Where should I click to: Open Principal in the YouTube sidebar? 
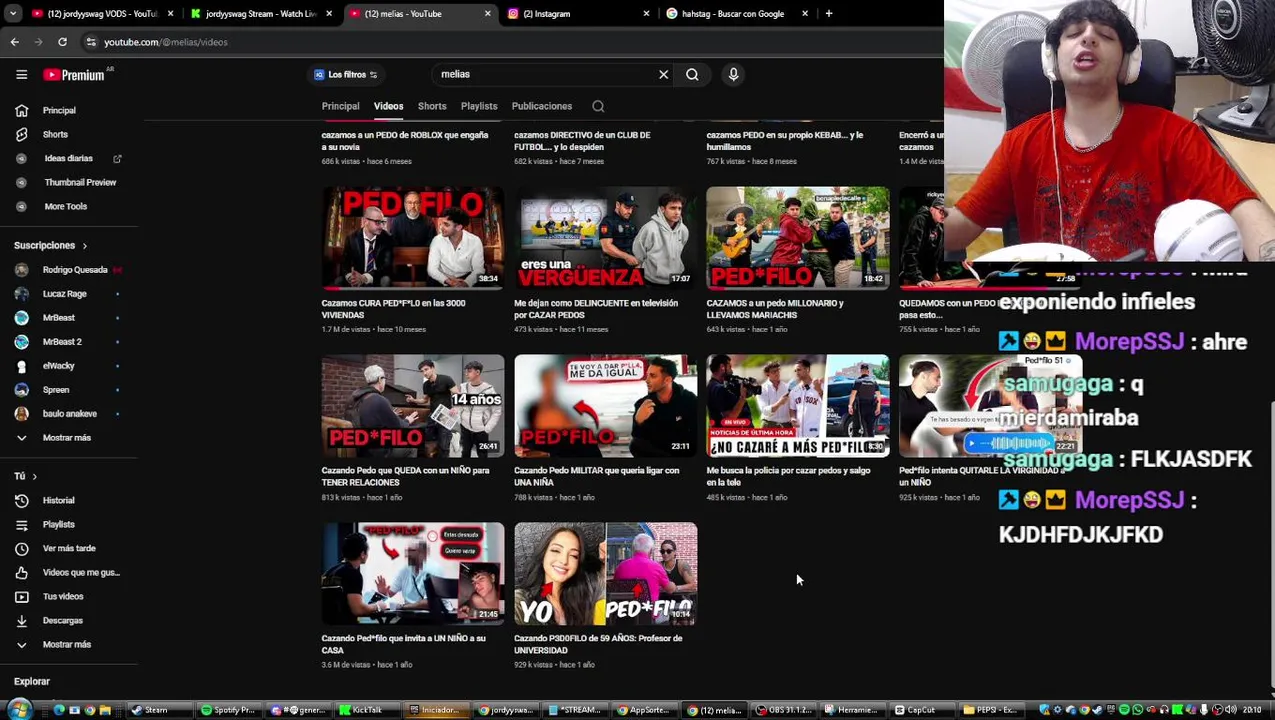pos(59,111)
